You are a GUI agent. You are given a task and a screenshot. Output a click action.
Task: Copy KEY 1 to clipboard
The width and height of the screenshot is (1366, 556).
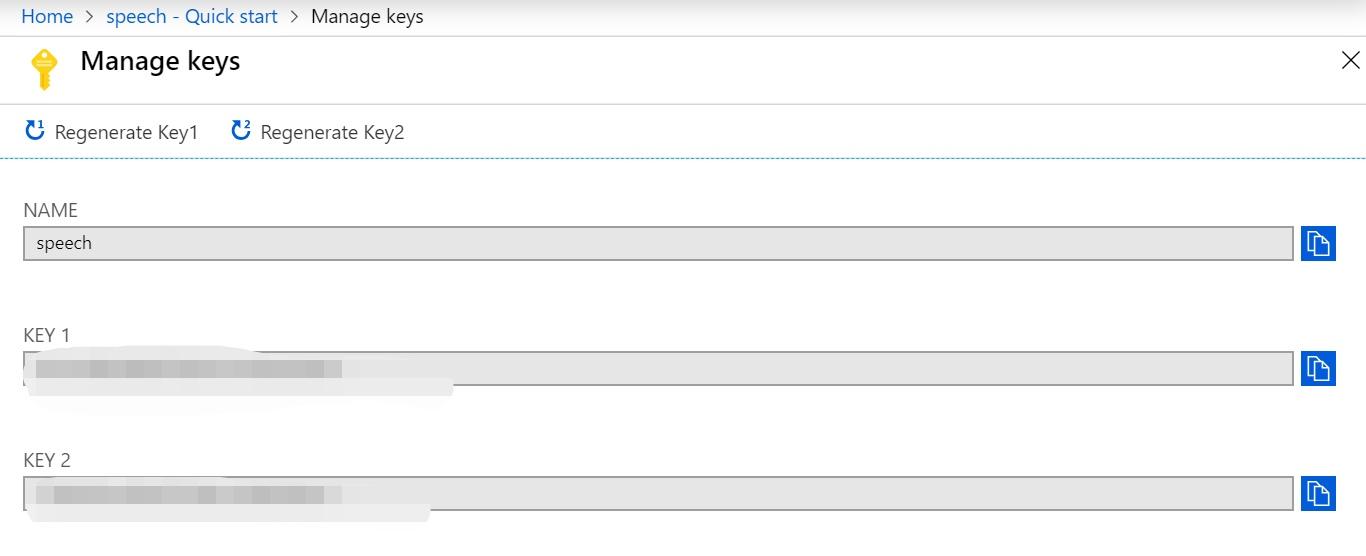pos(1318,368)
